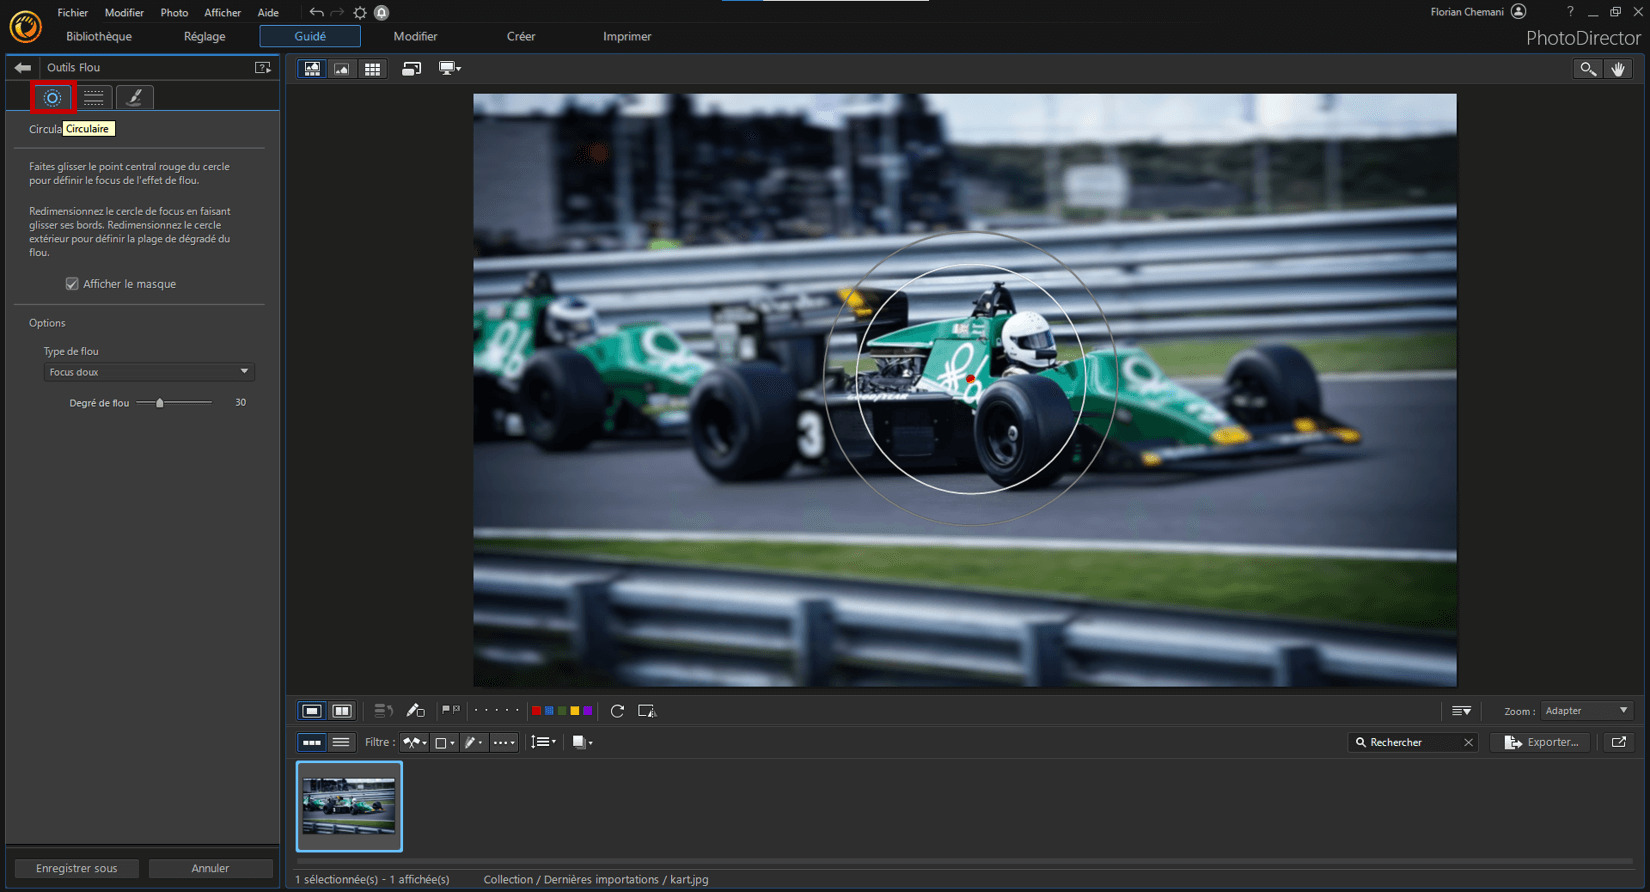Open the label square filter dropdown

coord(445,742)
